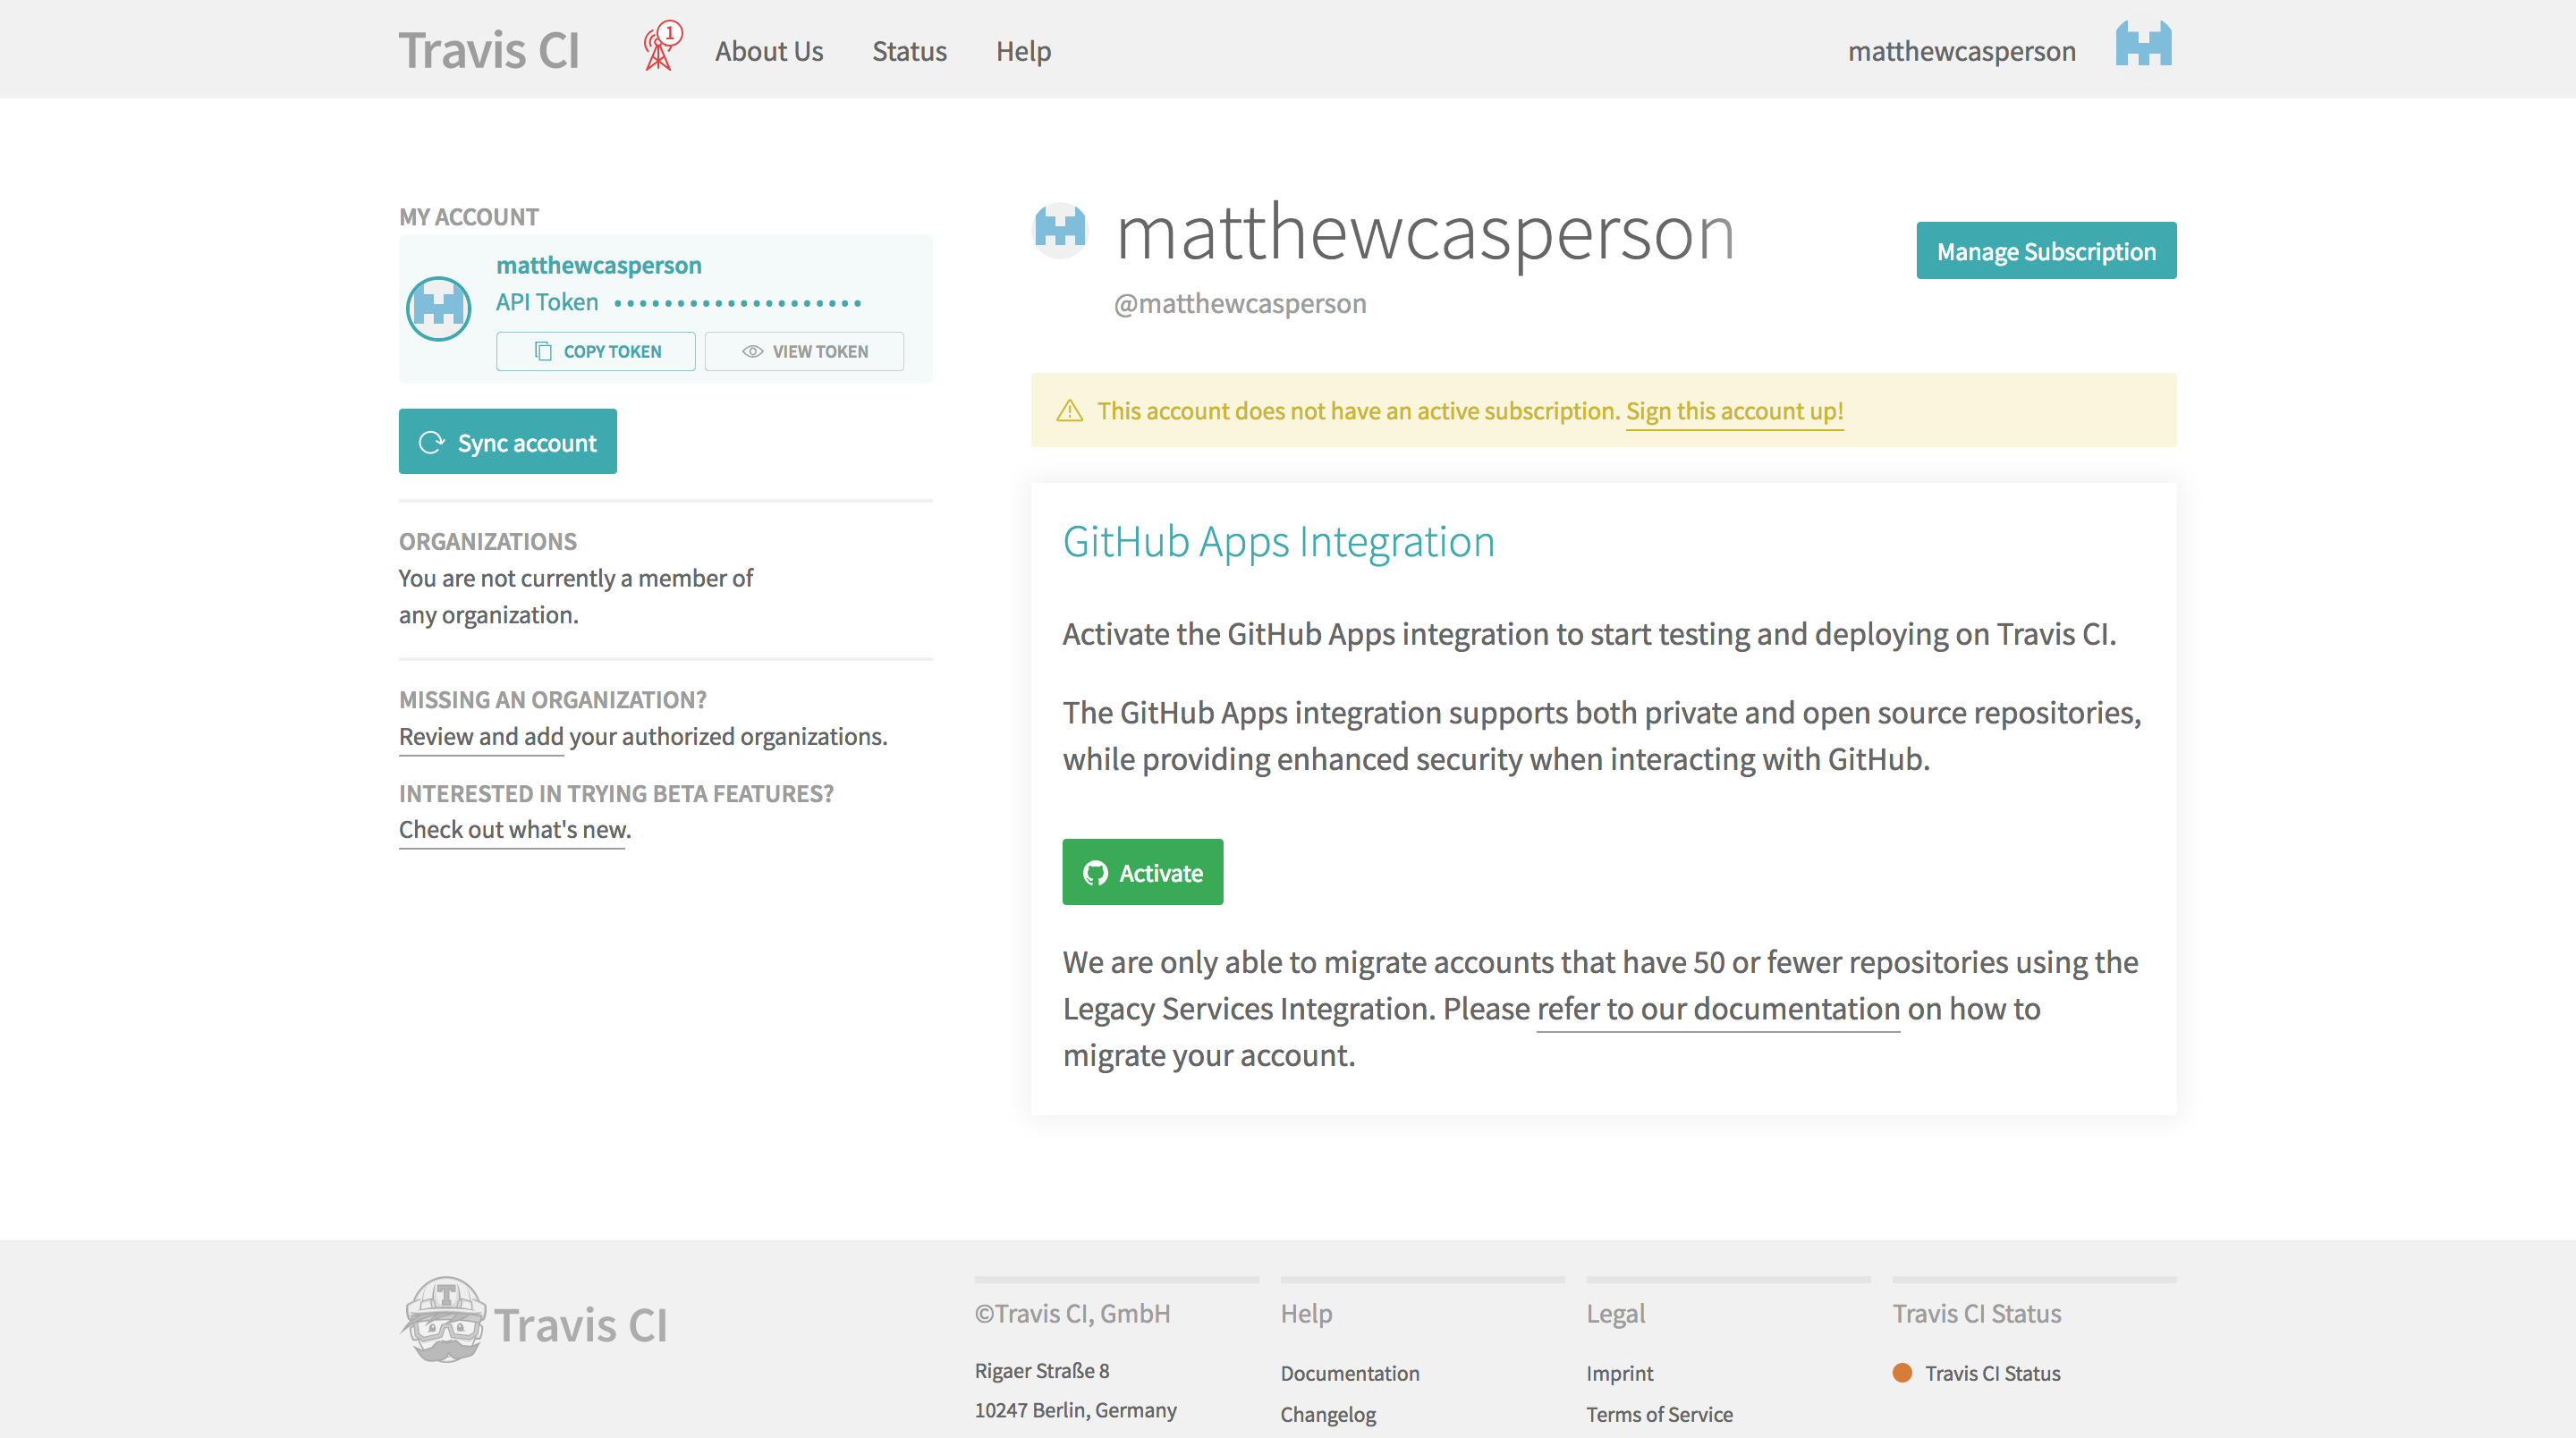
Task: Click the large 'matthewcasperson' profile heading
Action: [1425, 234]
